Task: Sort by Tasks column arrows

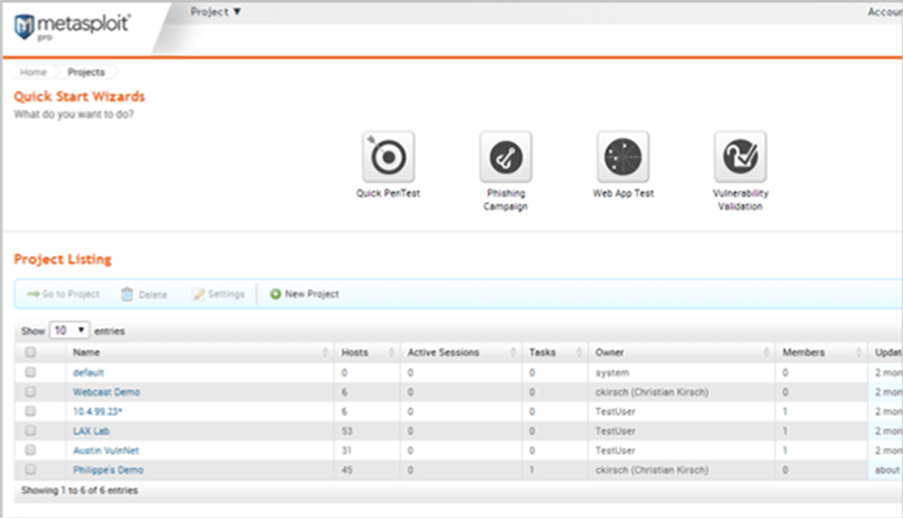Action: (579, 352)
